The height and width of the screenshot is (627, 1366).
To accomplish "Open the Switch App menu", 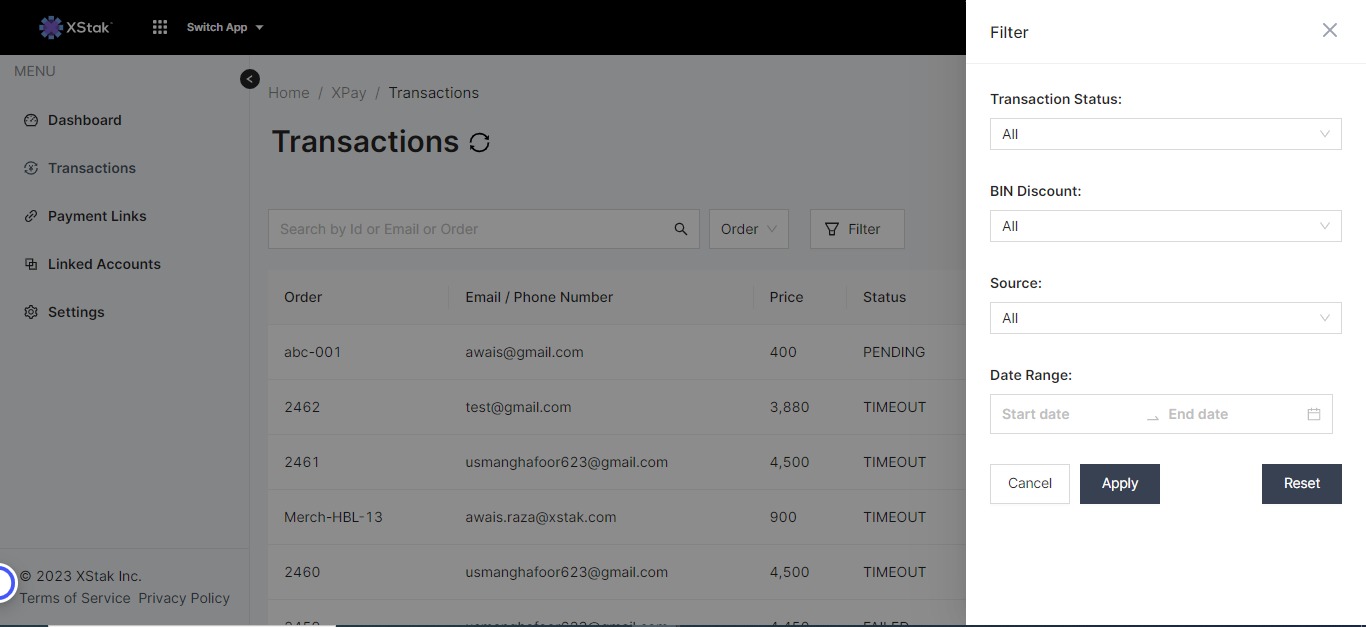I will pyautogui.click(x=224, y=27).
